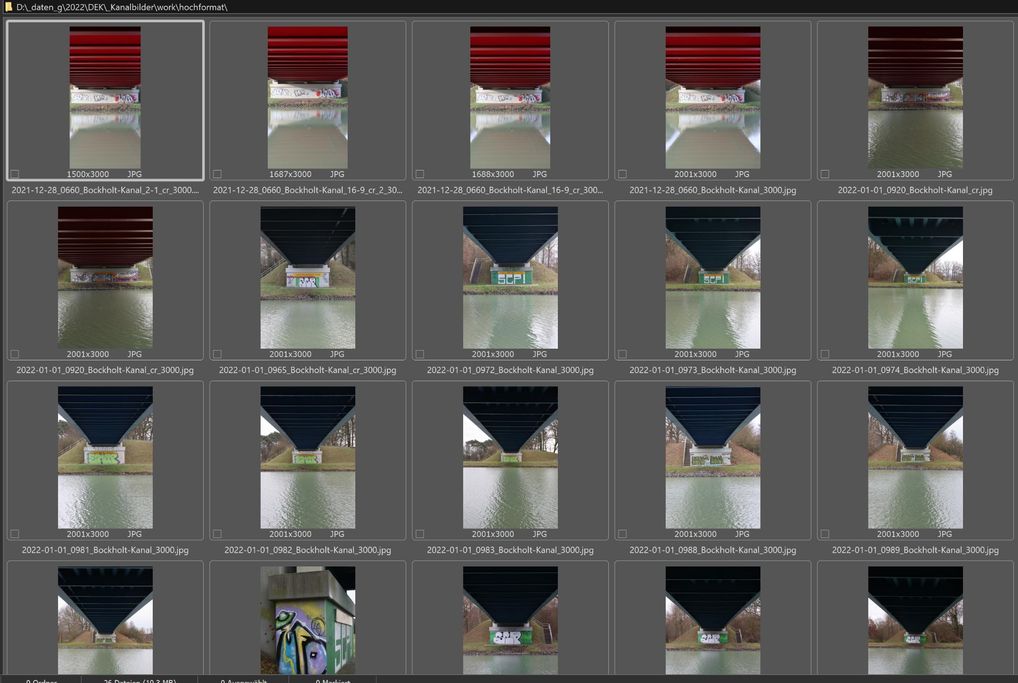Click thumbnail of 0983_Bockholt-Kanal_3000.jpg
The image size is (1018, 683).
[510, 457]
